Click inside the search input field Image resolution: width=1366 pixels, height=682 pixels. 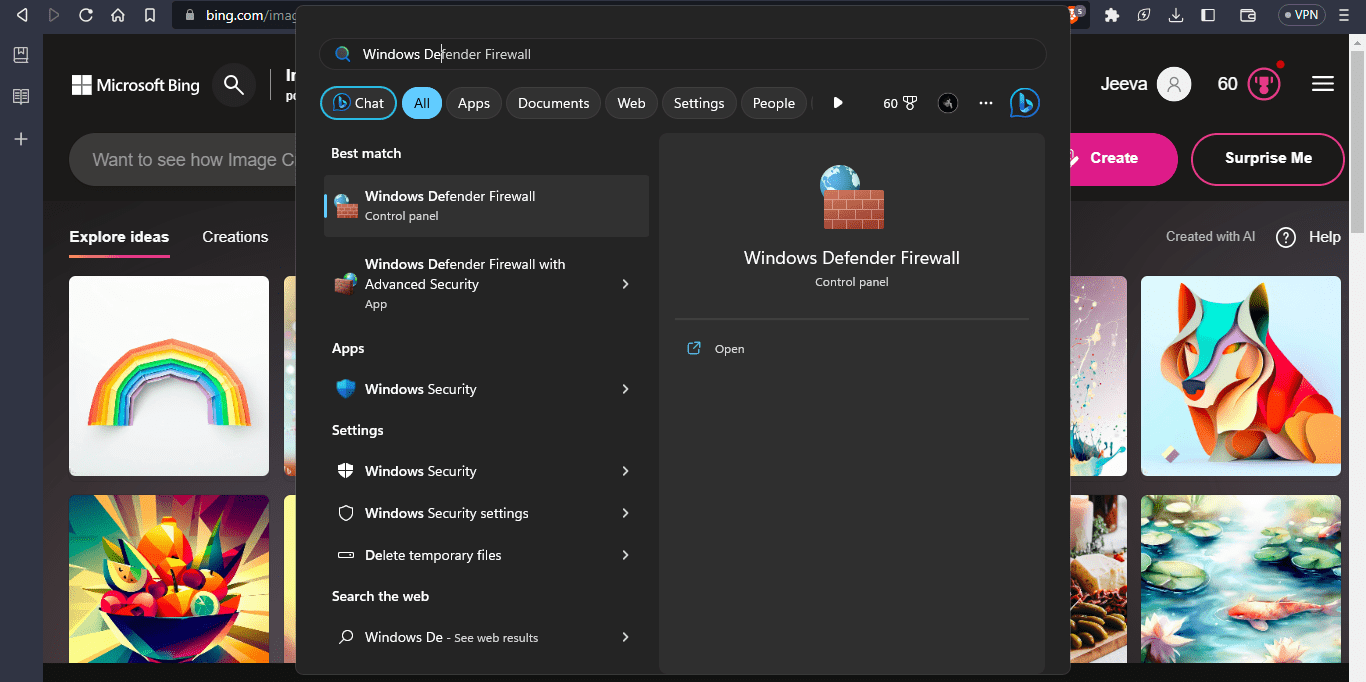683,53
